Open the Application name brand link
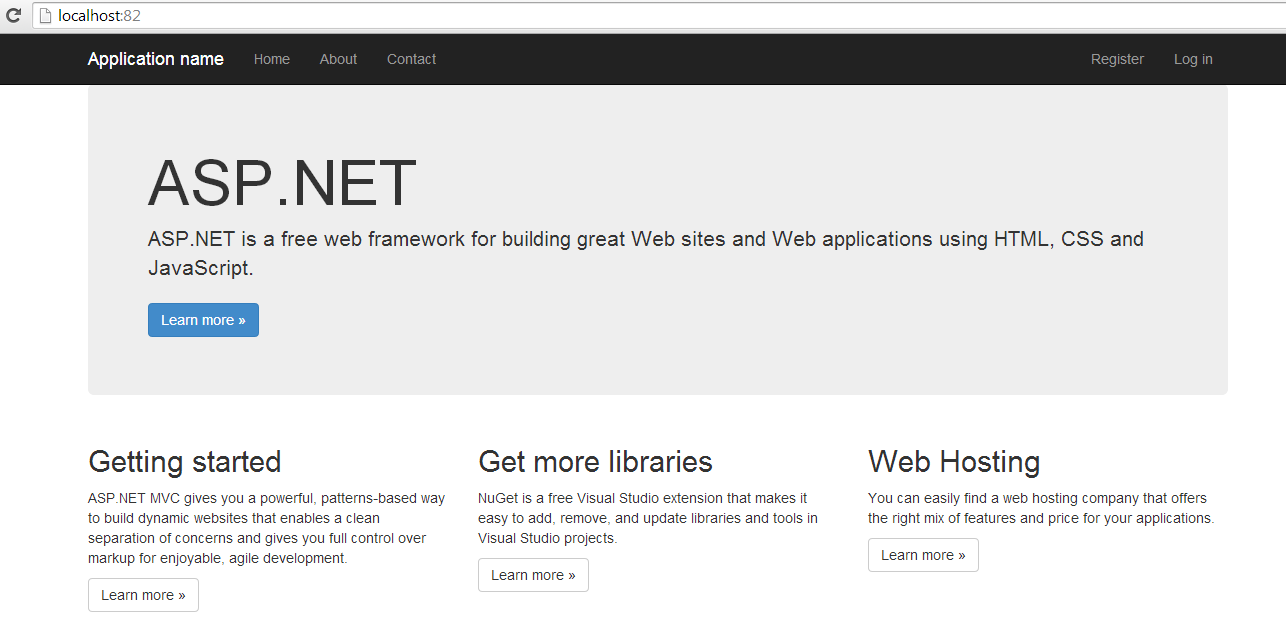The width and height of the screenshot is (1286, 627). (x=156, y=59)
